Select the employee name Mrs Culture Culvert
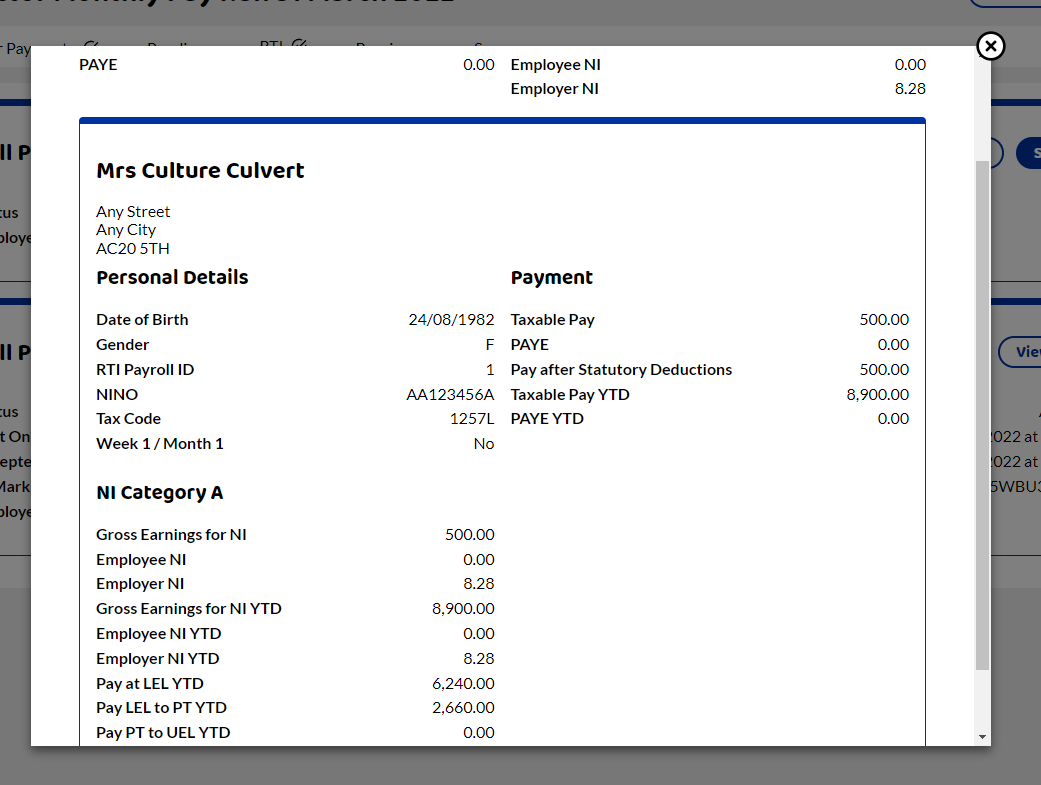Image resolution: width=1041 pixels, height=785 pixels. 200,170
